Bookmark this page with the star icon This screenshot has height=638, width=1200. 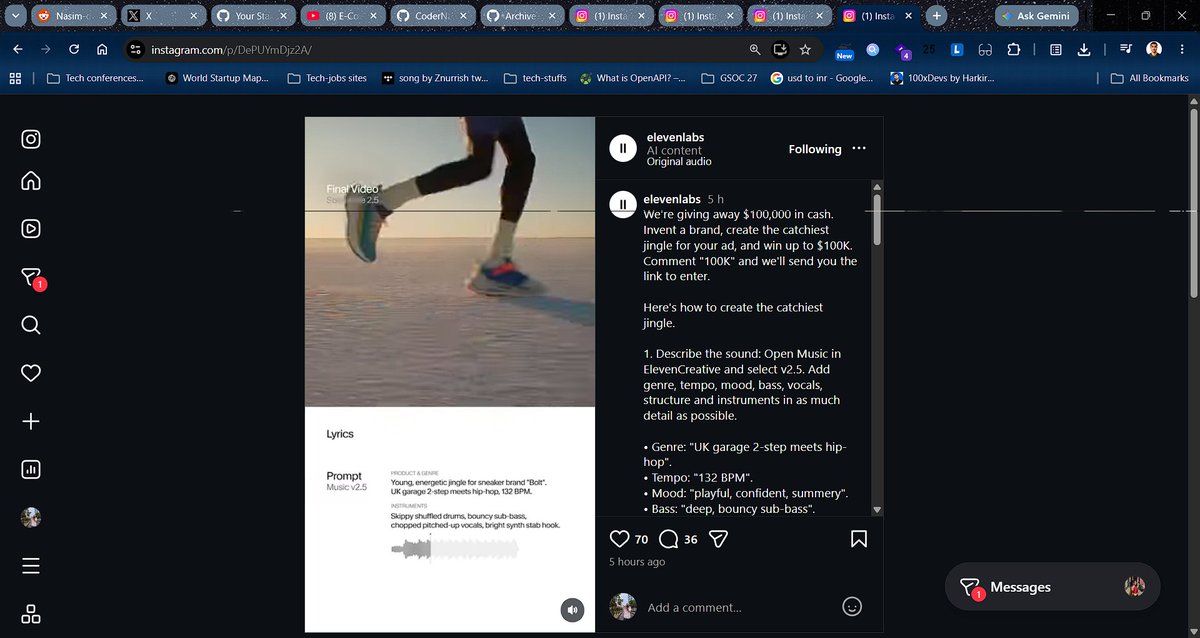[805, 49]
